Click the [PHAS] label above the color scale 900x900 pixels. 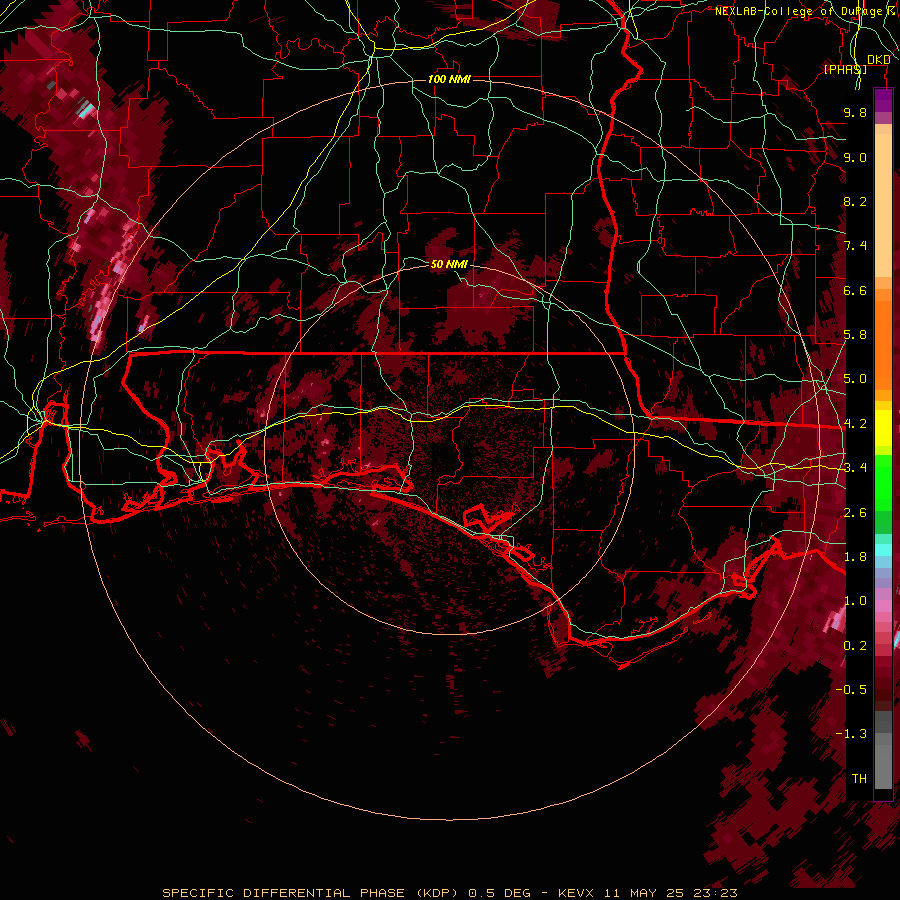[x=845, y=69]
